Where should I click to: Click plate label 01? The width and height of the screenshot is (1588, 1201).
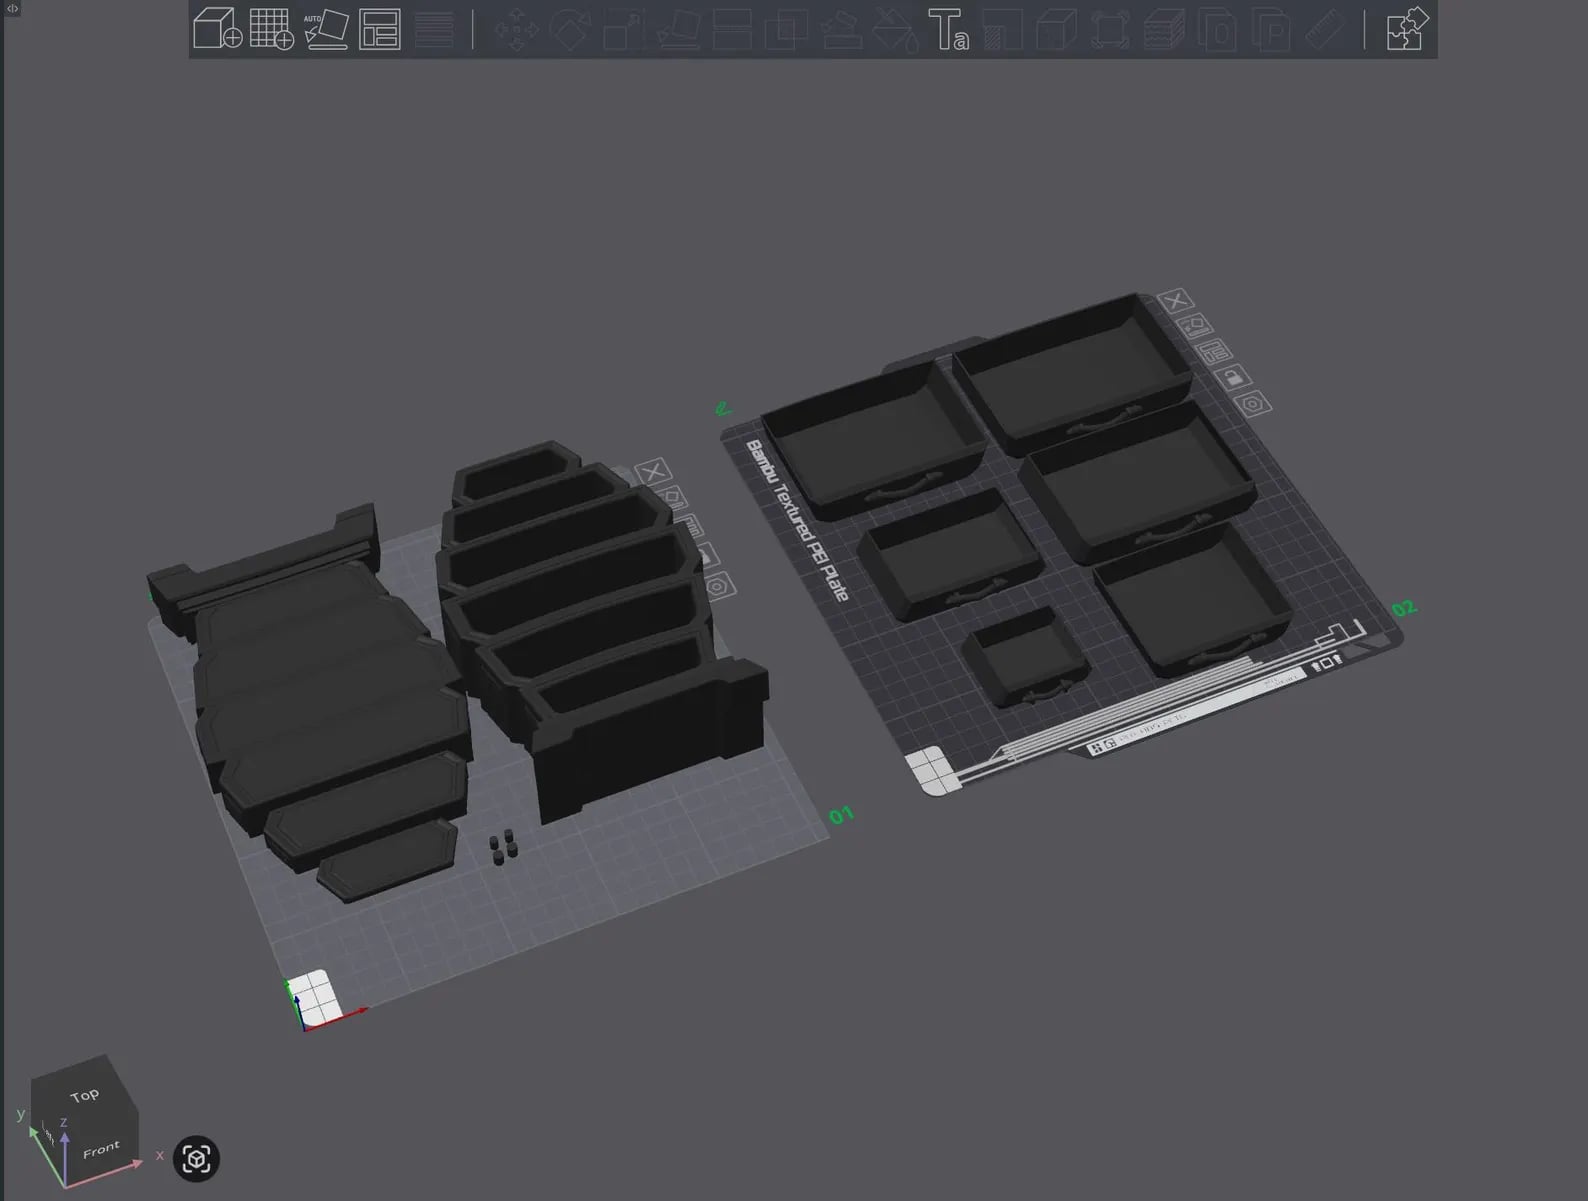tap(841, 815)
